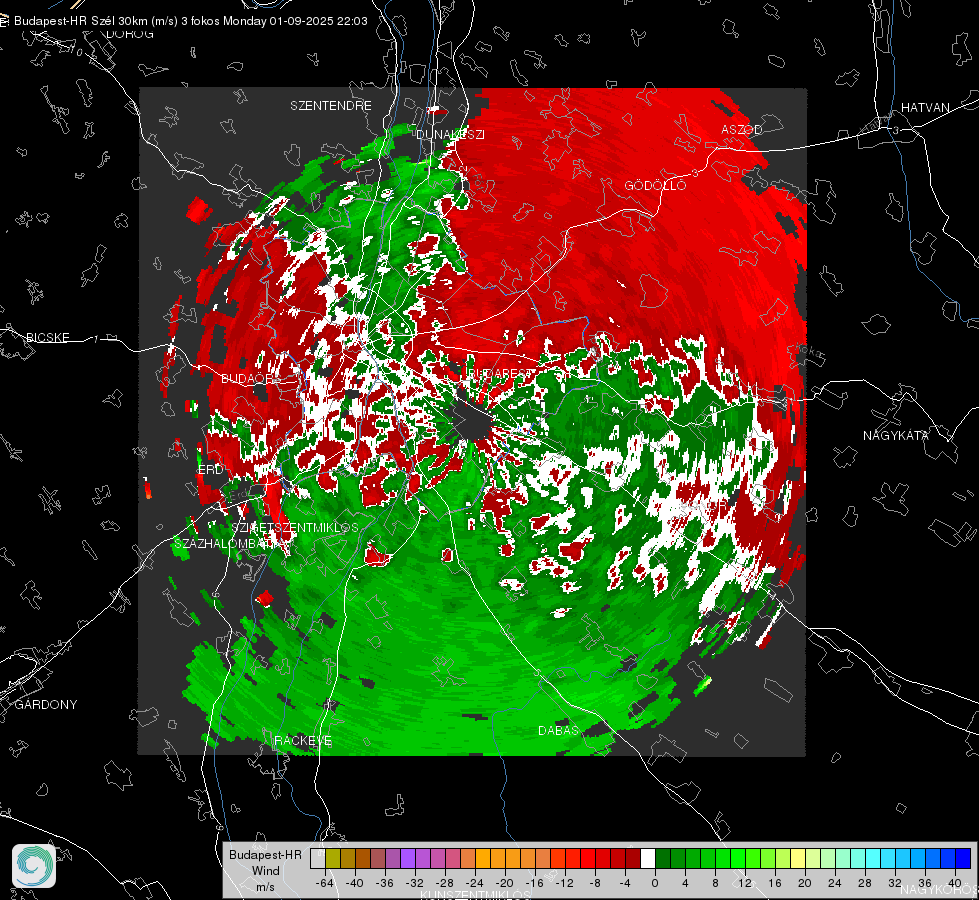This screenshot has height=900, width=979.
Task: Click the m/s unit label in legend
Action: tap(265, 887)
